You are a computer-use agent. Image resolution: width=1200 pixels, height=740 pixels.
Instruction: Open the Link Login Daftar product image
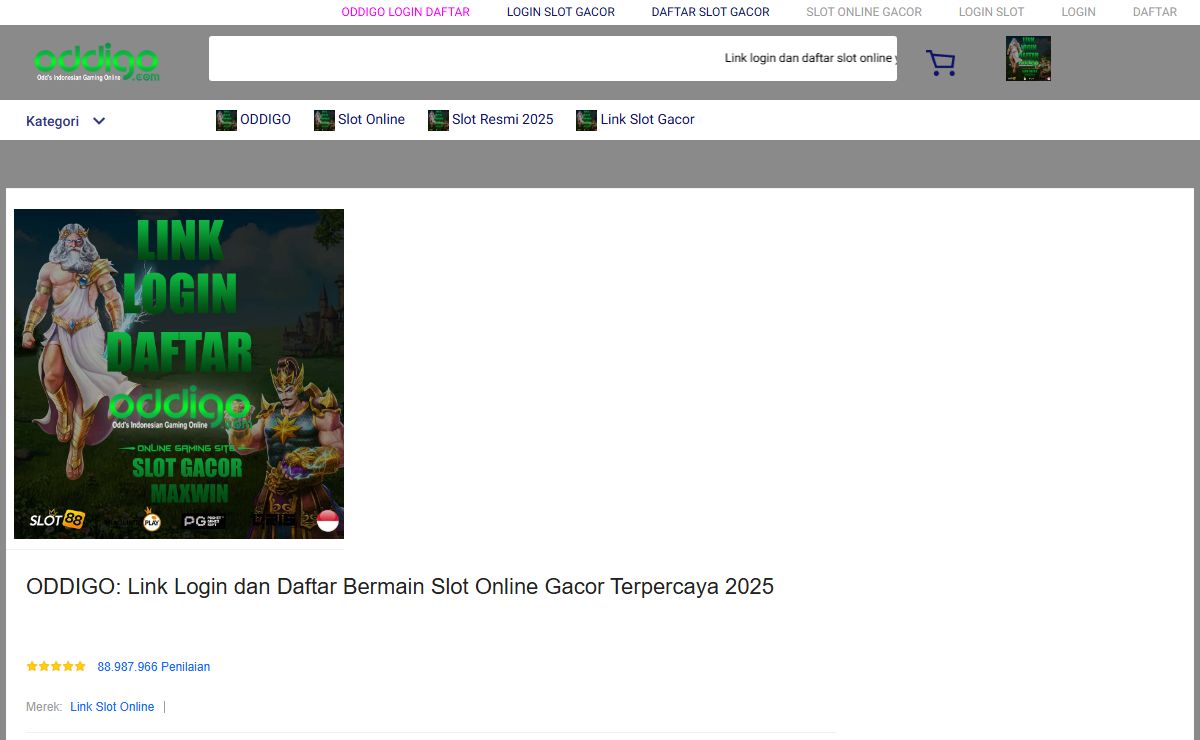click(x=179, y=374)
